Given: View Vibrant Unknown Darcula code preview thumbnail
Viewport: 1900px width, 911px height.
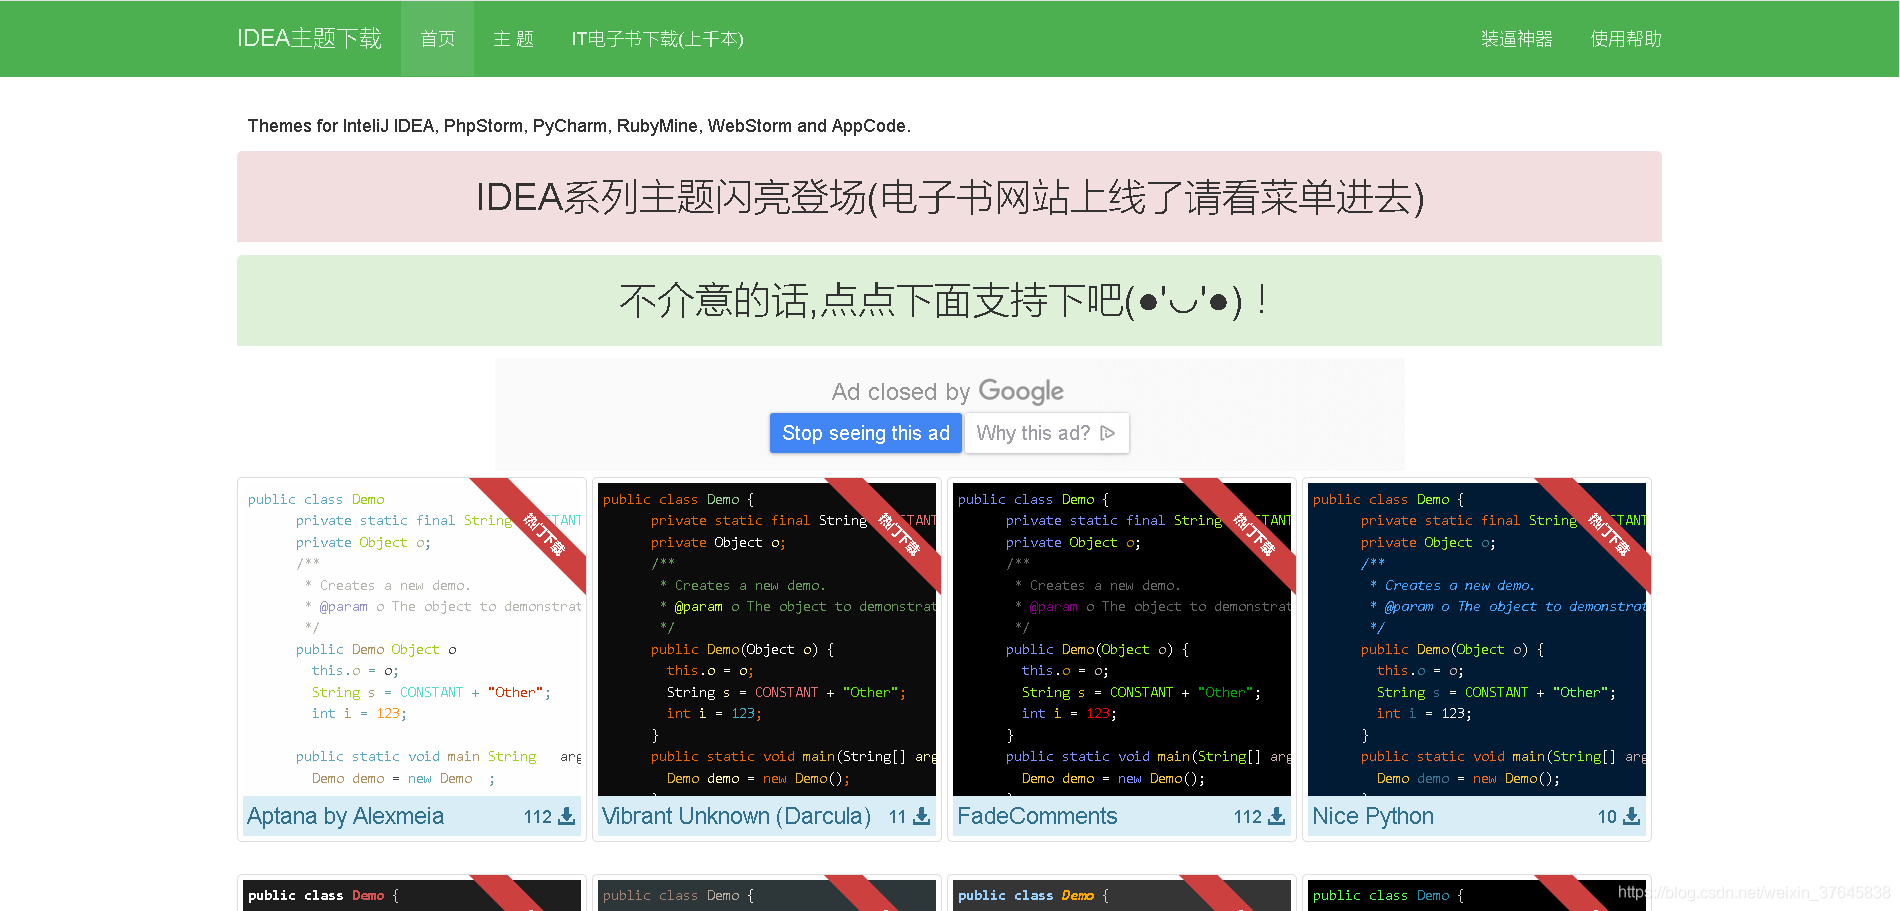Looking at the screenshot, I should 767,639.
